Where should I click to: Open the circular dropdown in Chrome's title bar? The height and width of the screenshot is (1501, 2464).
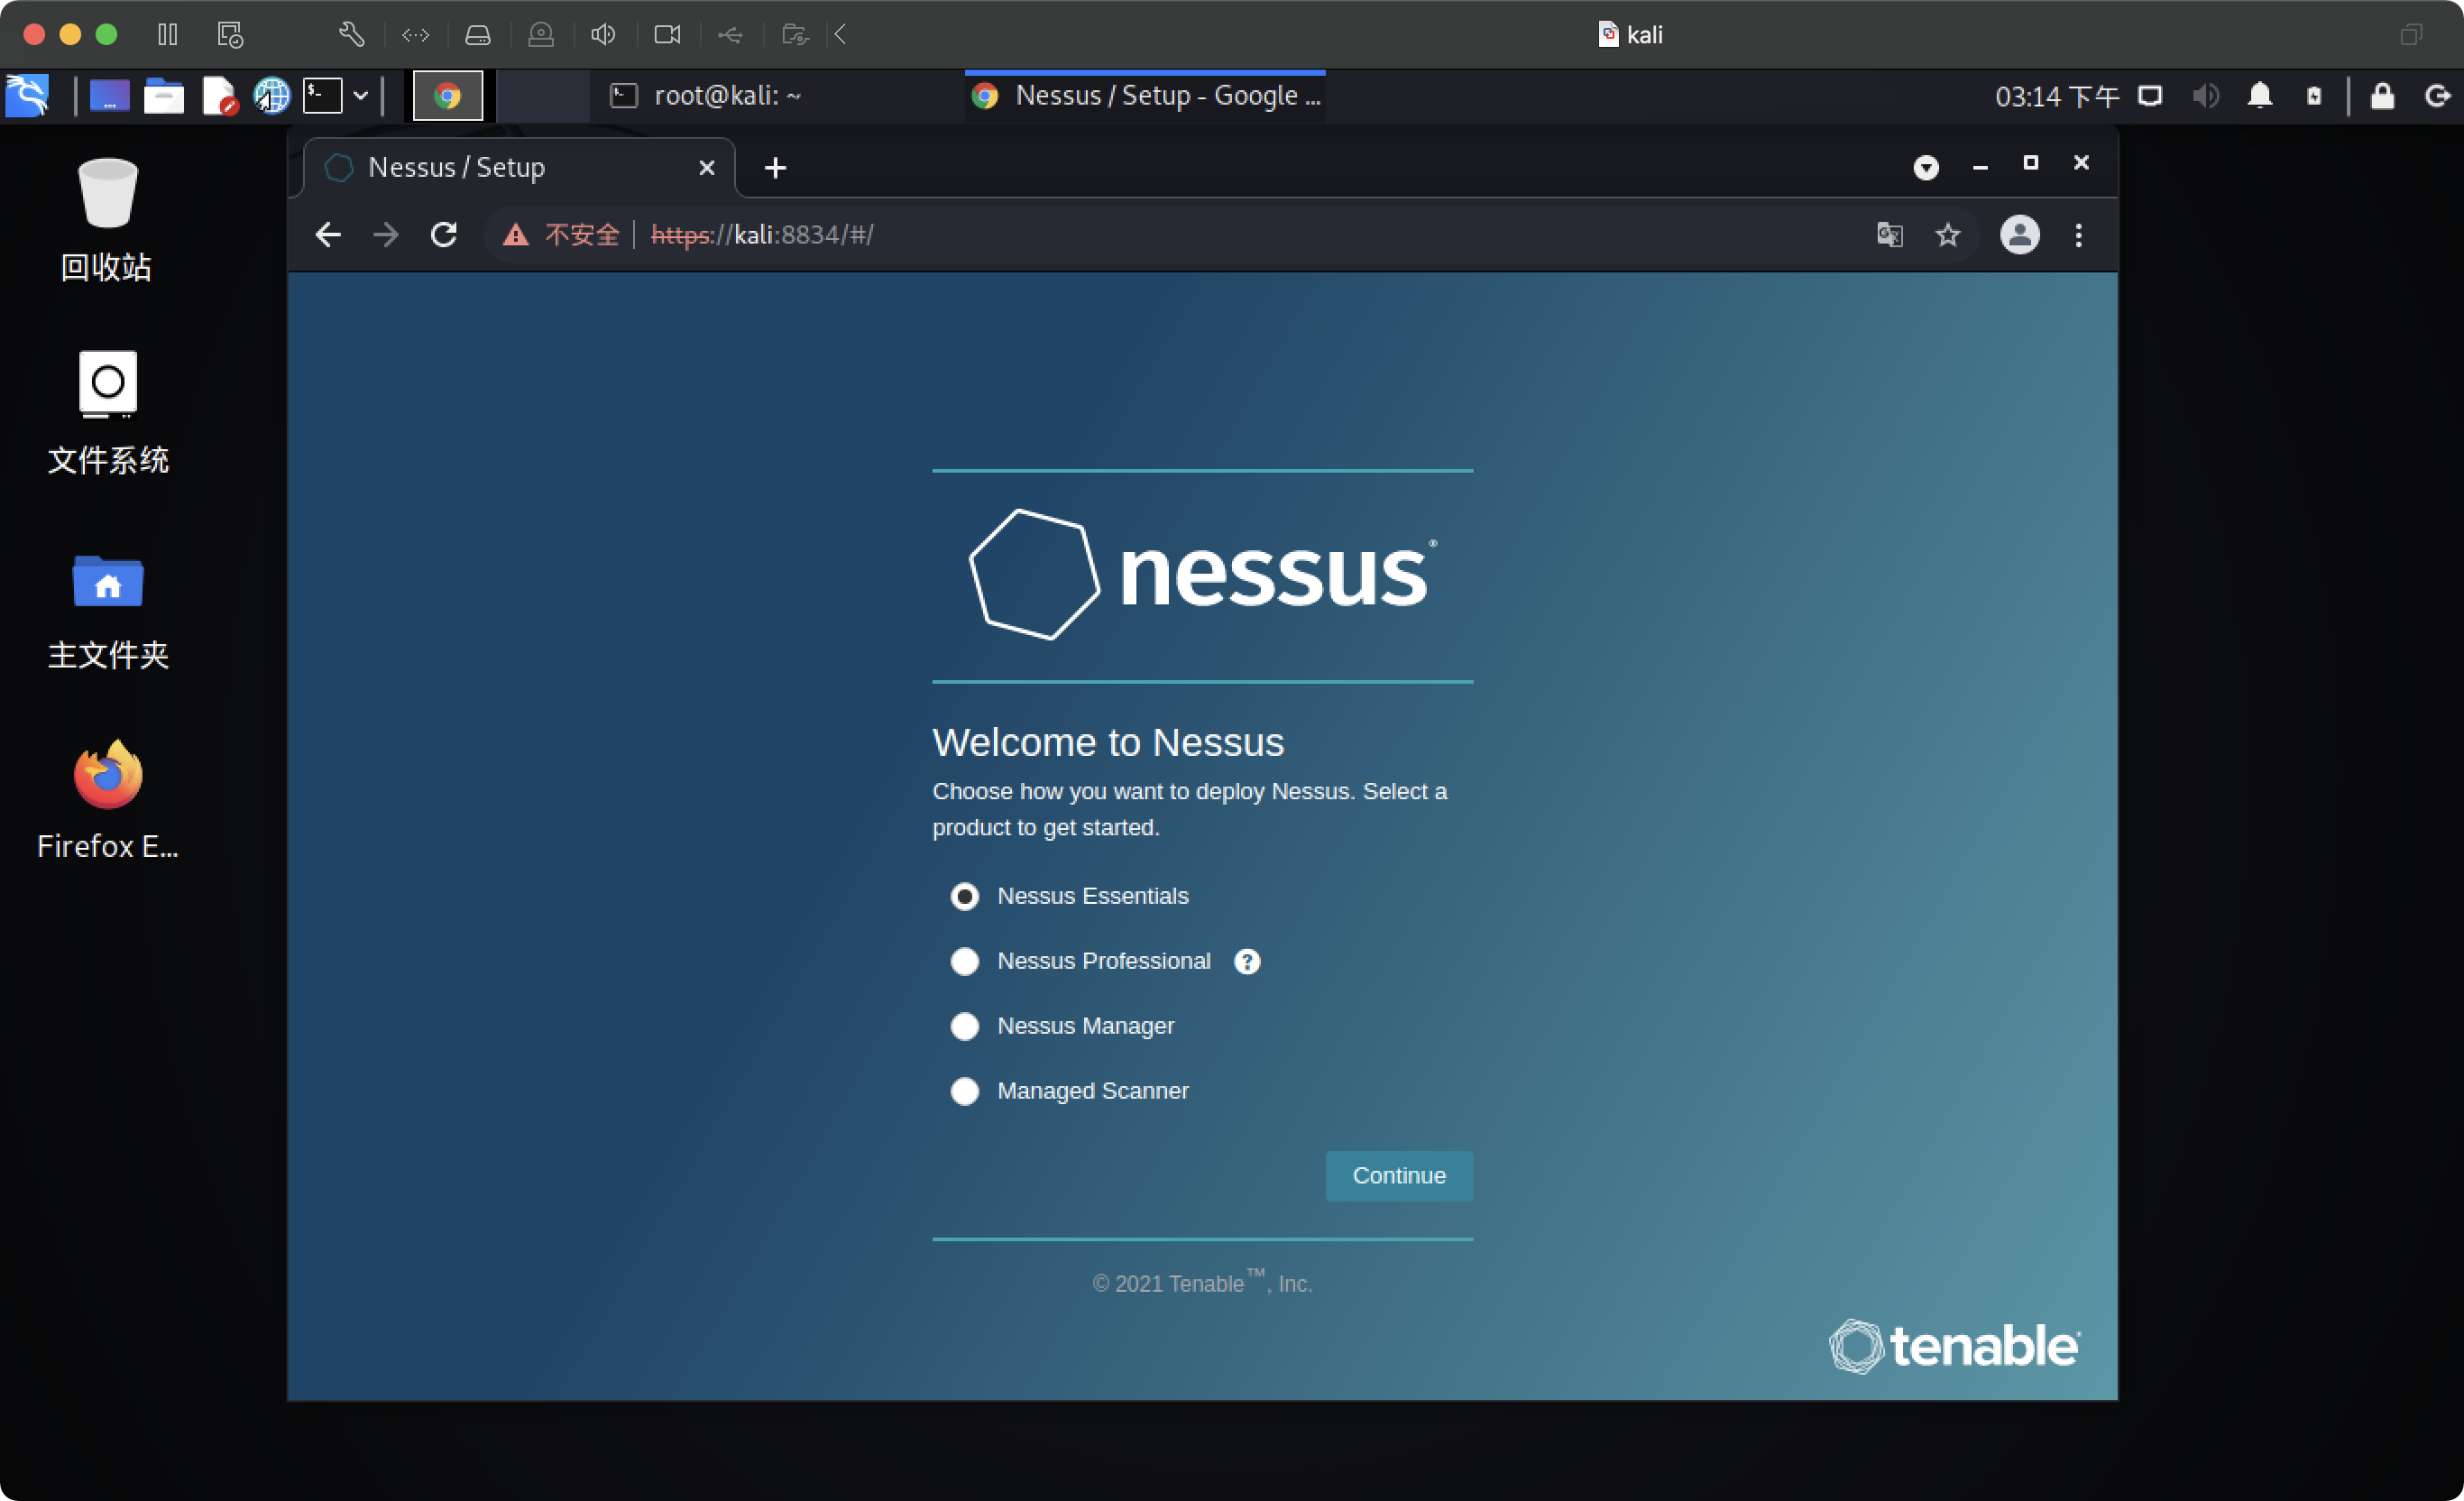[x=1926, y=167]
